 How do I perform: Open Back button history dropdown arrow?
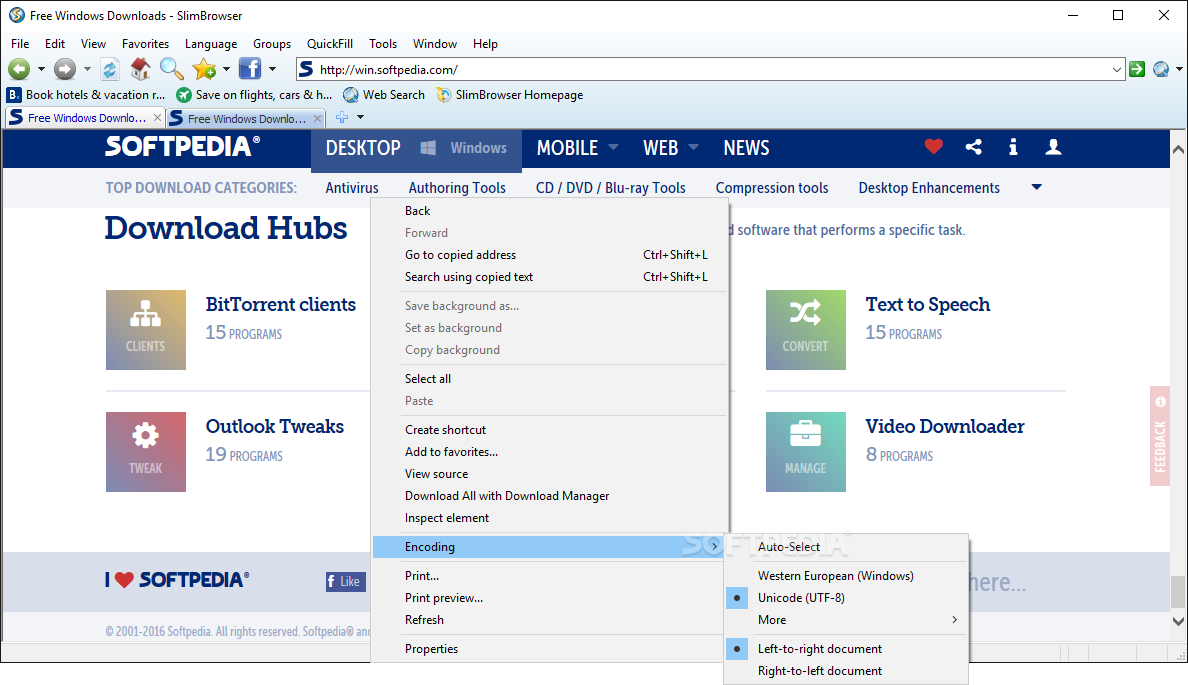[x=41, y=69]
